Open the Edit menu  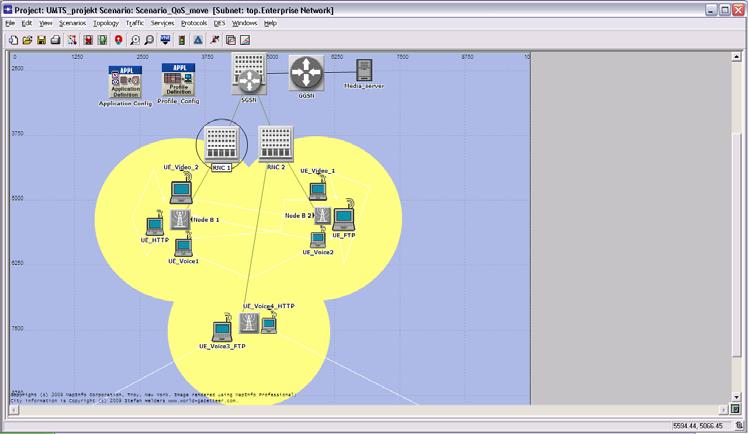coord(27,23)
